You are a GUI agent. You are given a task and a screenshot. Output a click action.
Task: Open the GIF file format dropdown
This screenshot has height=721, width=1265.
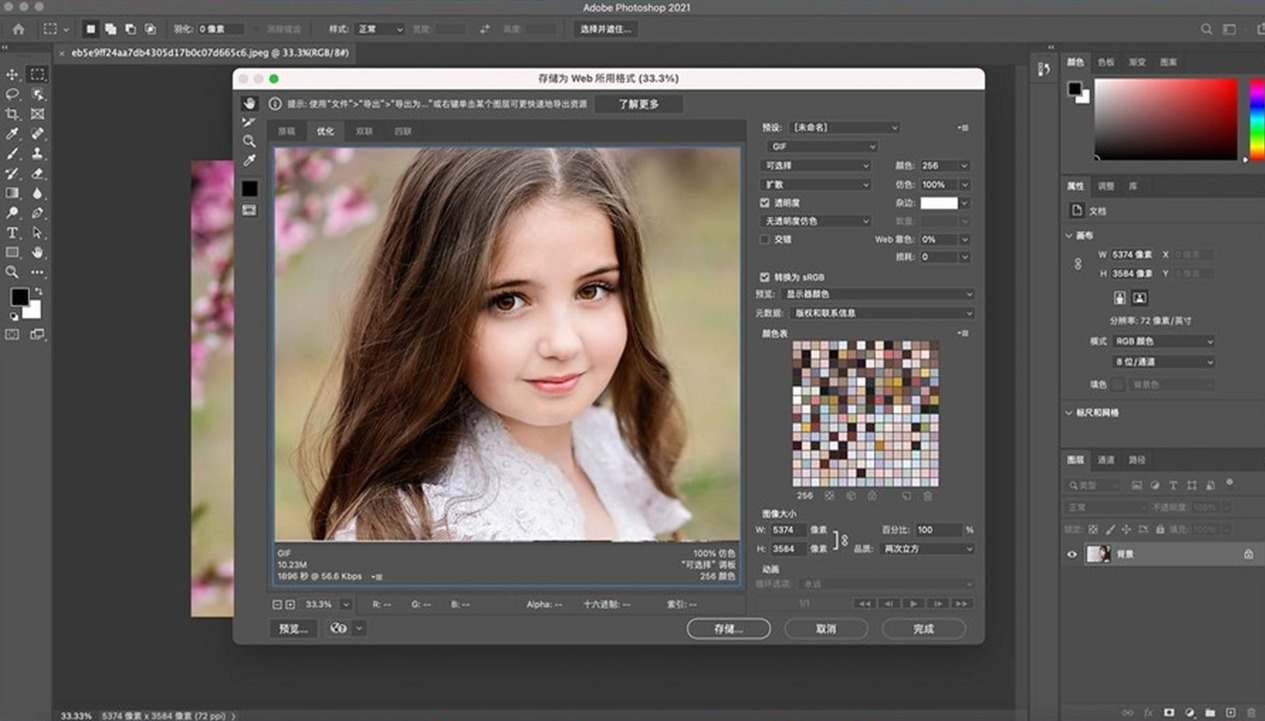[x=821, y=146]
